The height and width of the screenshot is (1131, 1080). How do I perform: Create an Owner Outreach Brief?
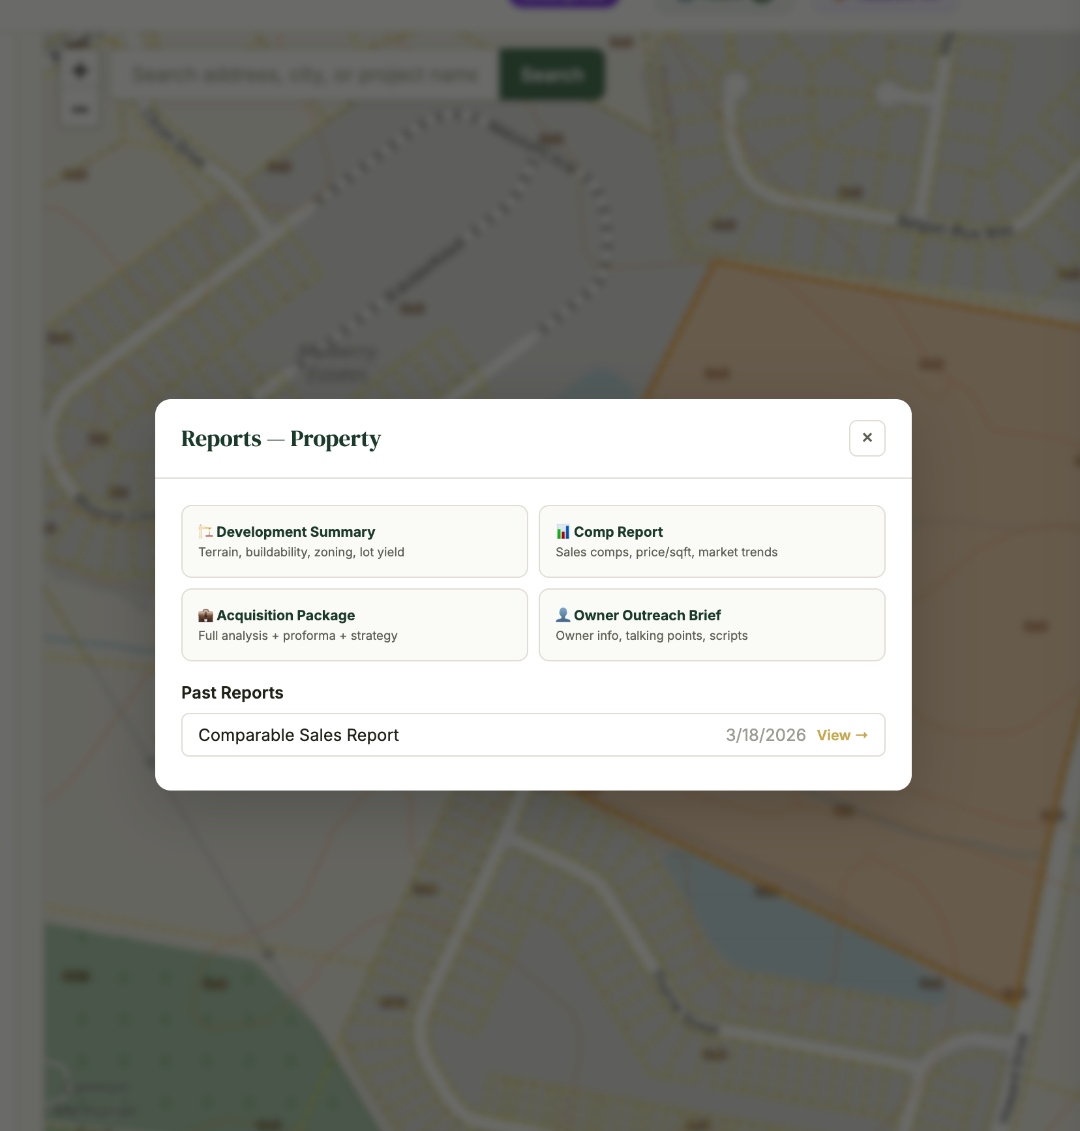tap(712, 625)
